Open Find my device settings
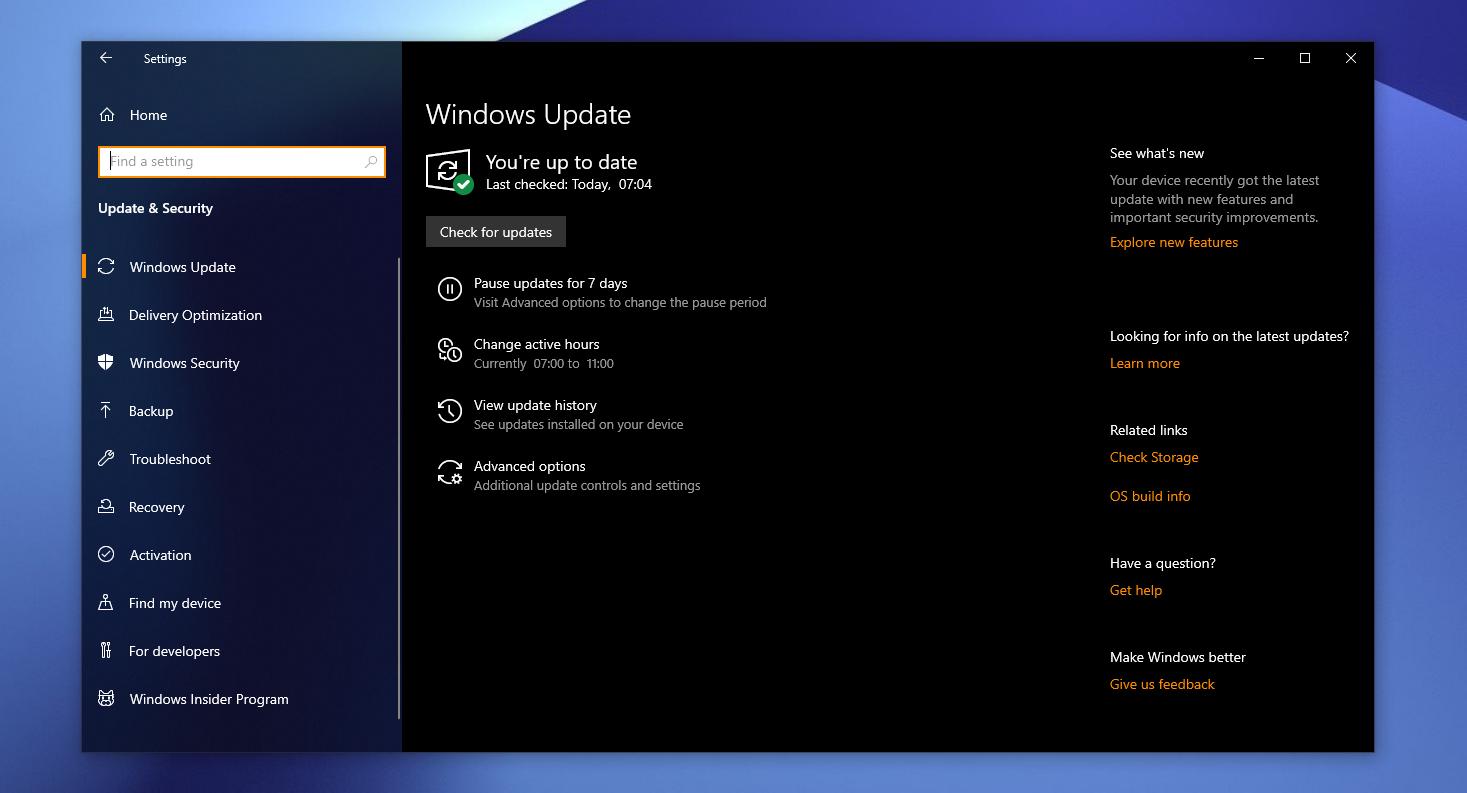 (x=240, y=603)
